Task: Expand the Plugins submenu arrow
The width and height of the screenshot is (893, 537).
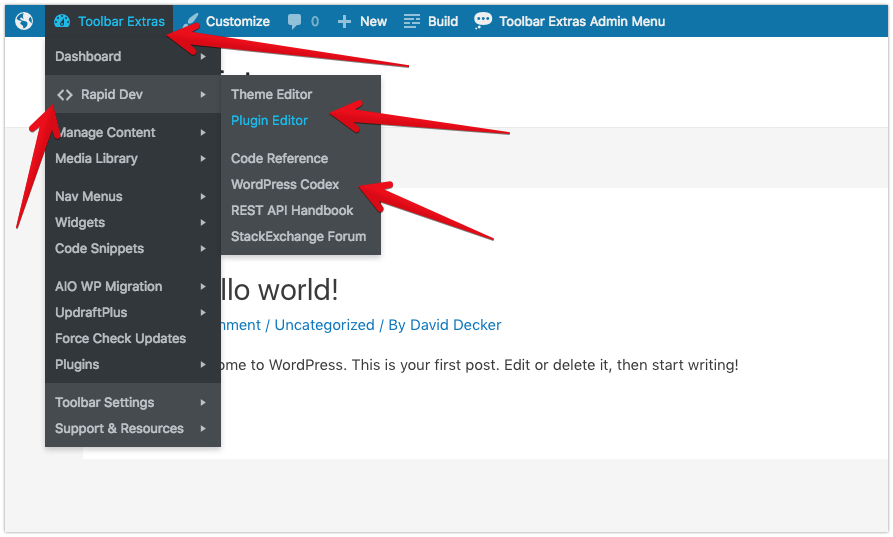Action: point(203,364)
